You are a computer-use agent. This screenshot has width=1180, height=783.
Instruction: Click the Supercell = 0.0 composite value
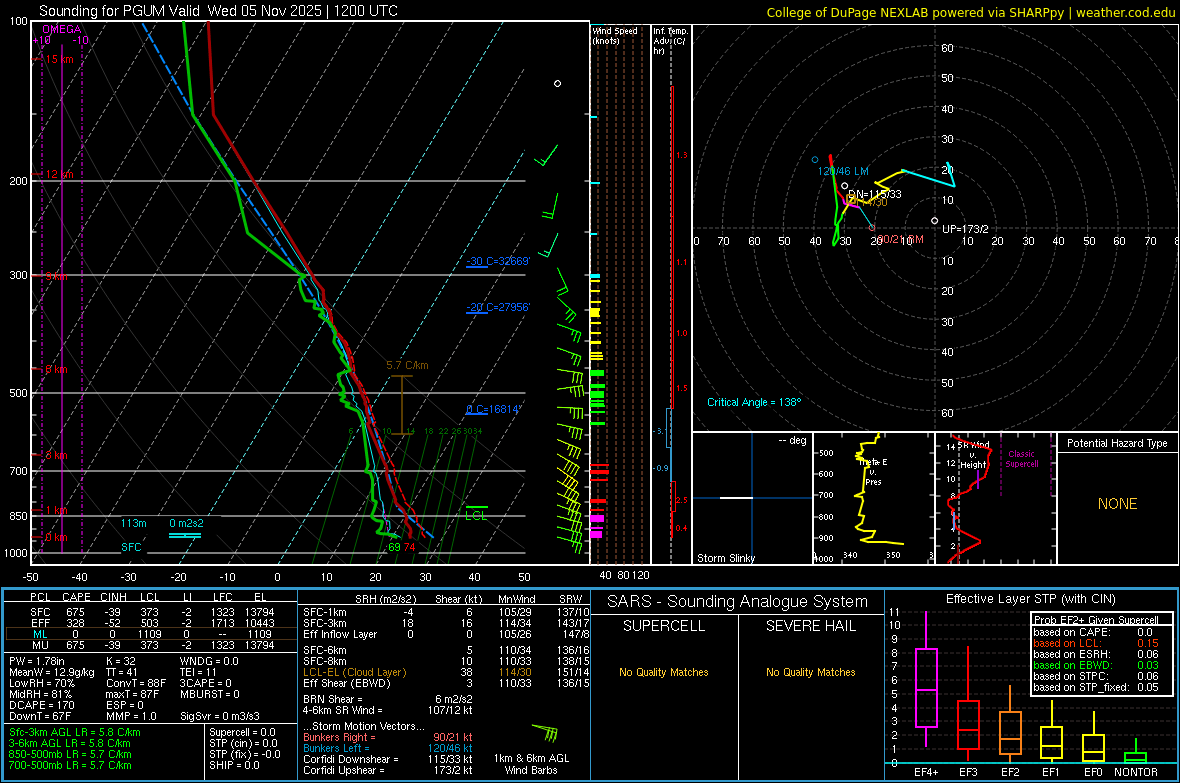coord(242,733)
